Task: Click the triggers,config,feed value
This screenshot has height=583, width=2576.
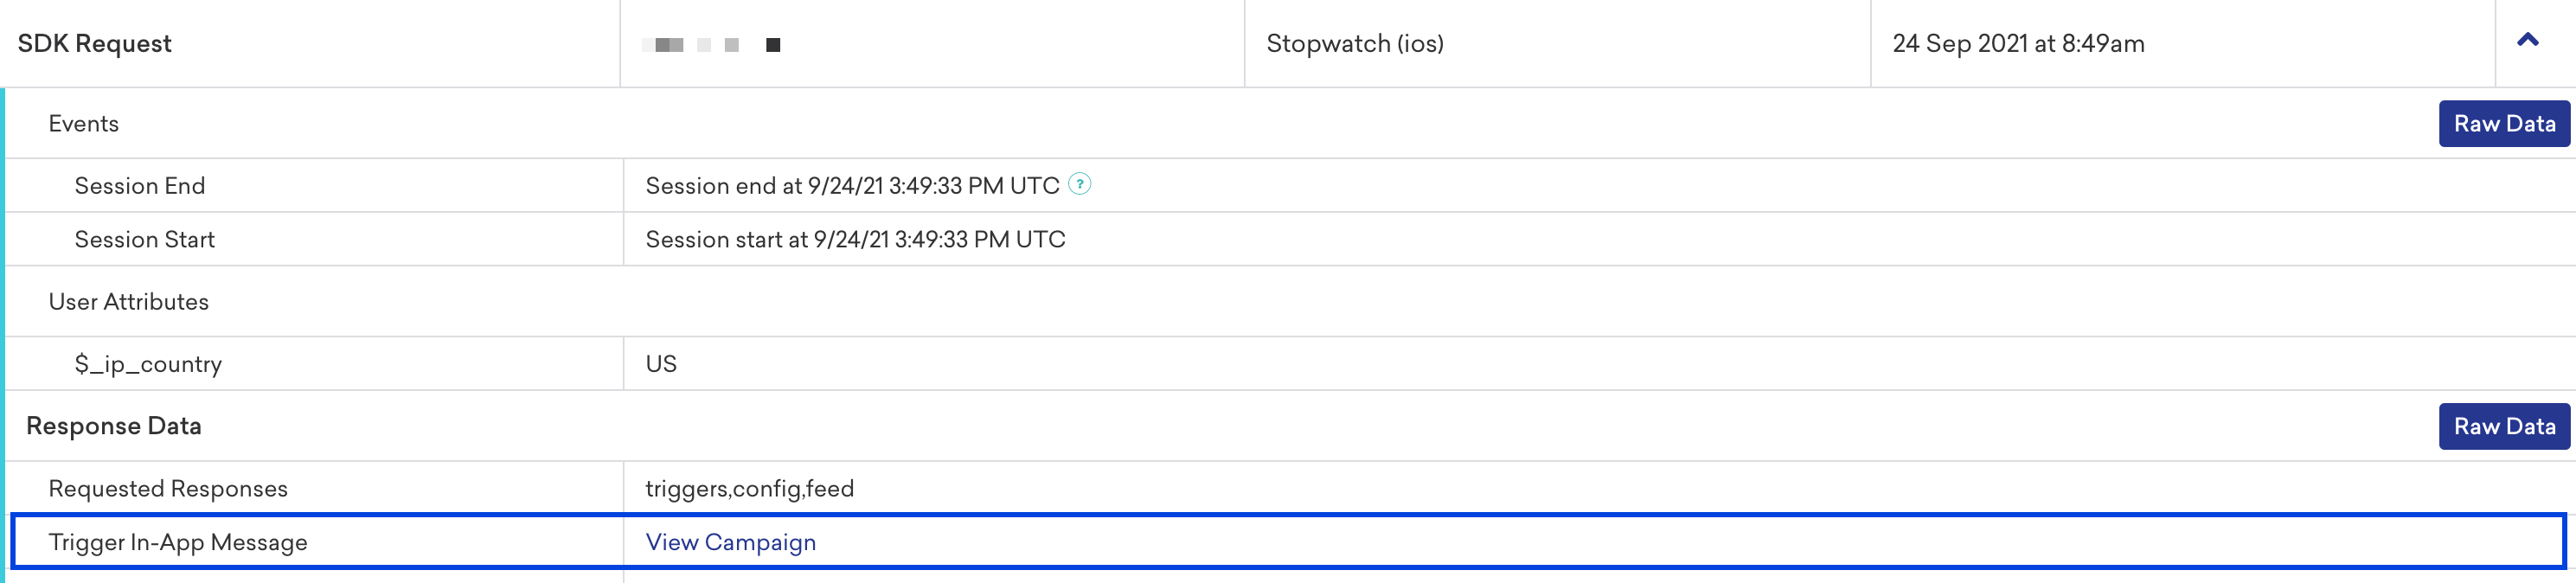Action: coord(749,488)
